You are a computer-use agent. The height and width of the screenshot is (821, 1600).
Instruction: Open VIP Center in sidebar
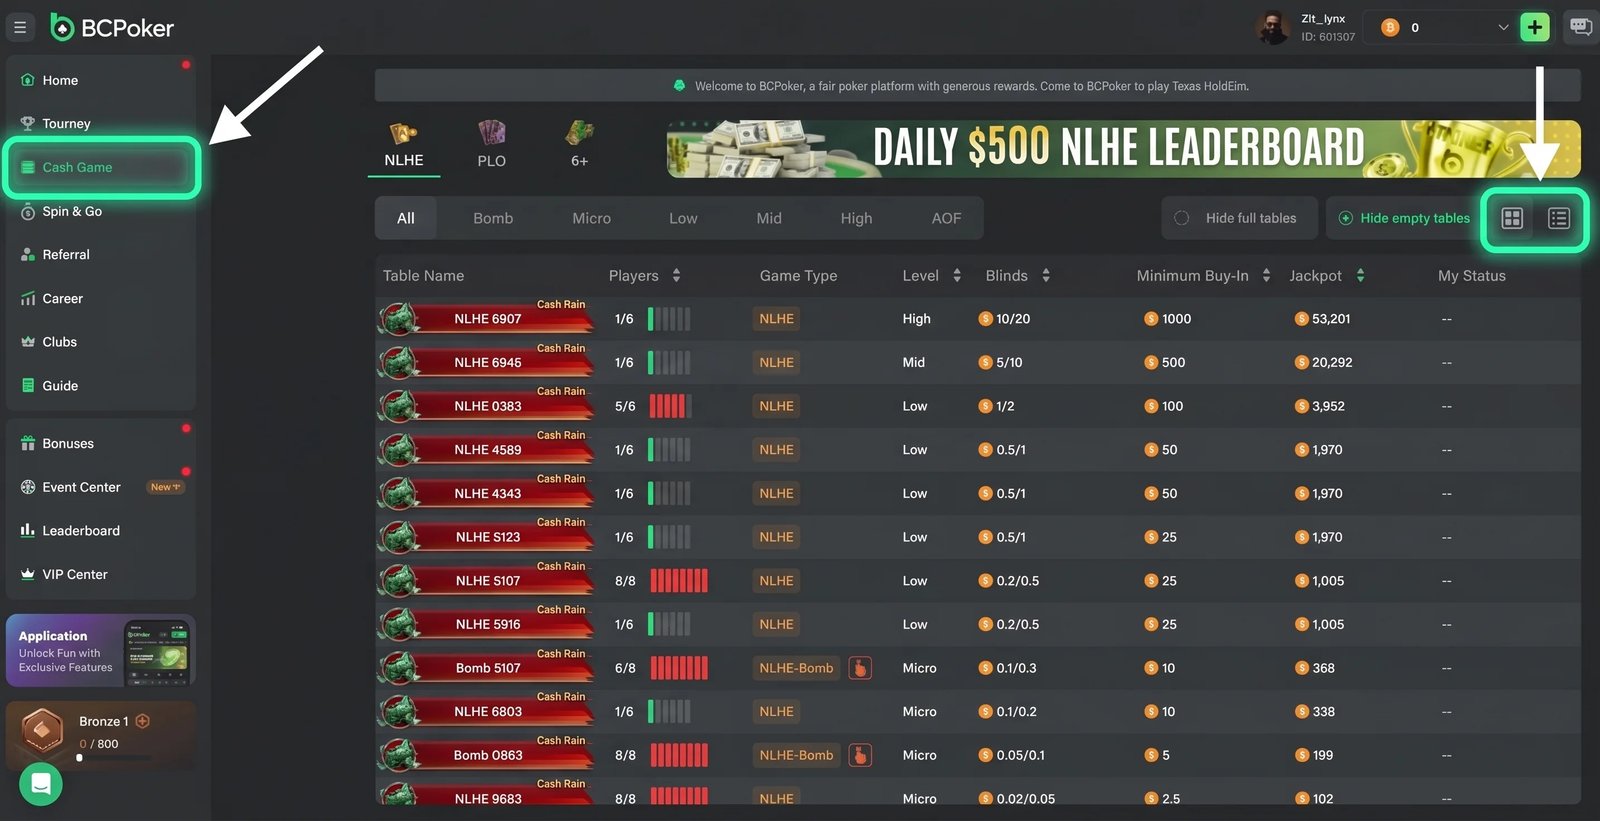[100, 575]
